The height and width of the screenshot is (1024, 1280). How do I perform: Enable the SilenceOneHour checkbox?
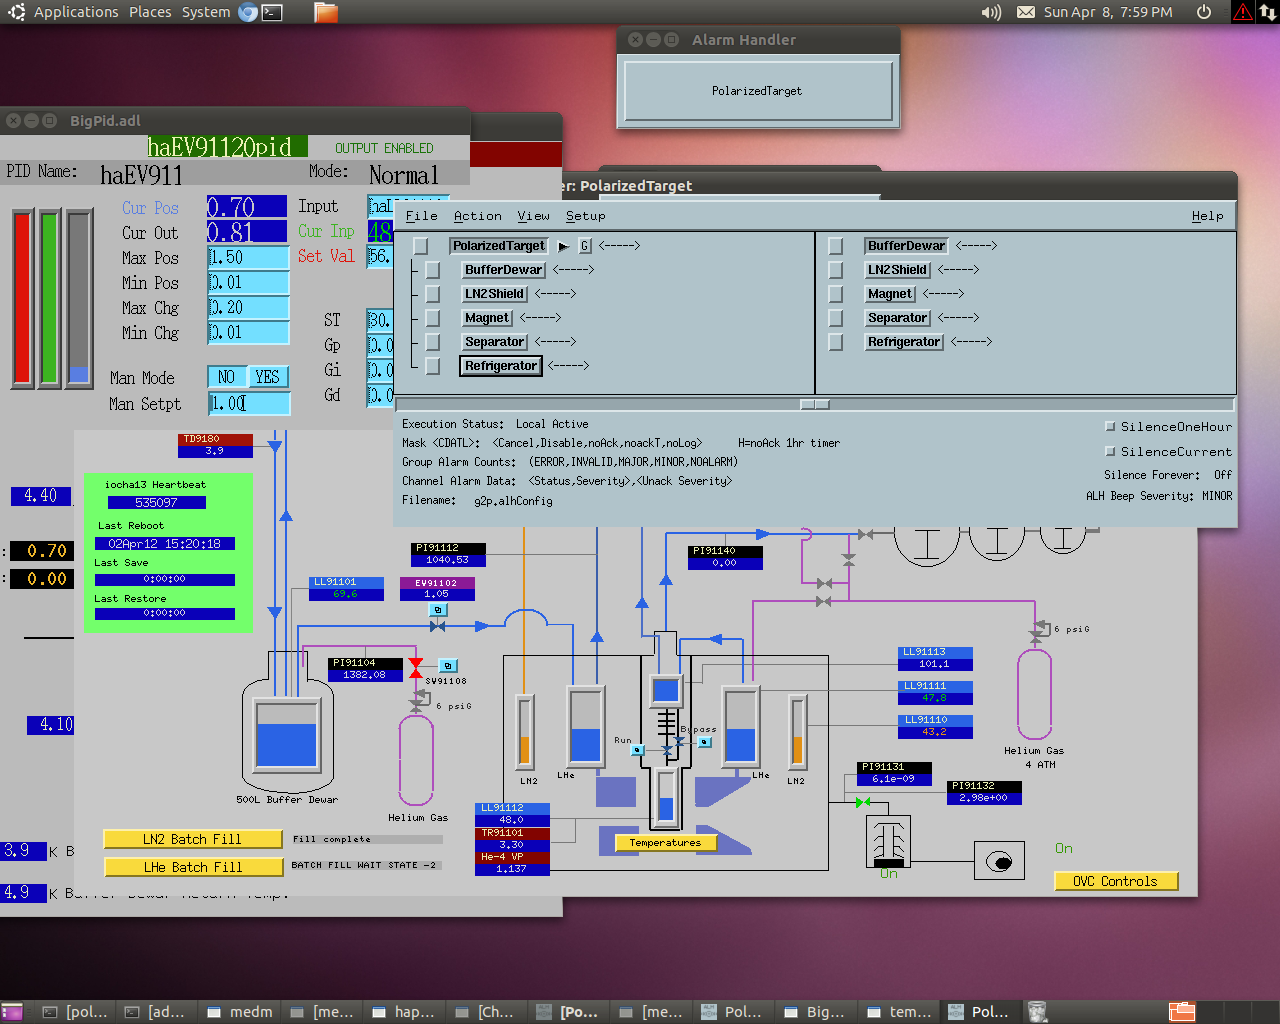click(1110, 426)
